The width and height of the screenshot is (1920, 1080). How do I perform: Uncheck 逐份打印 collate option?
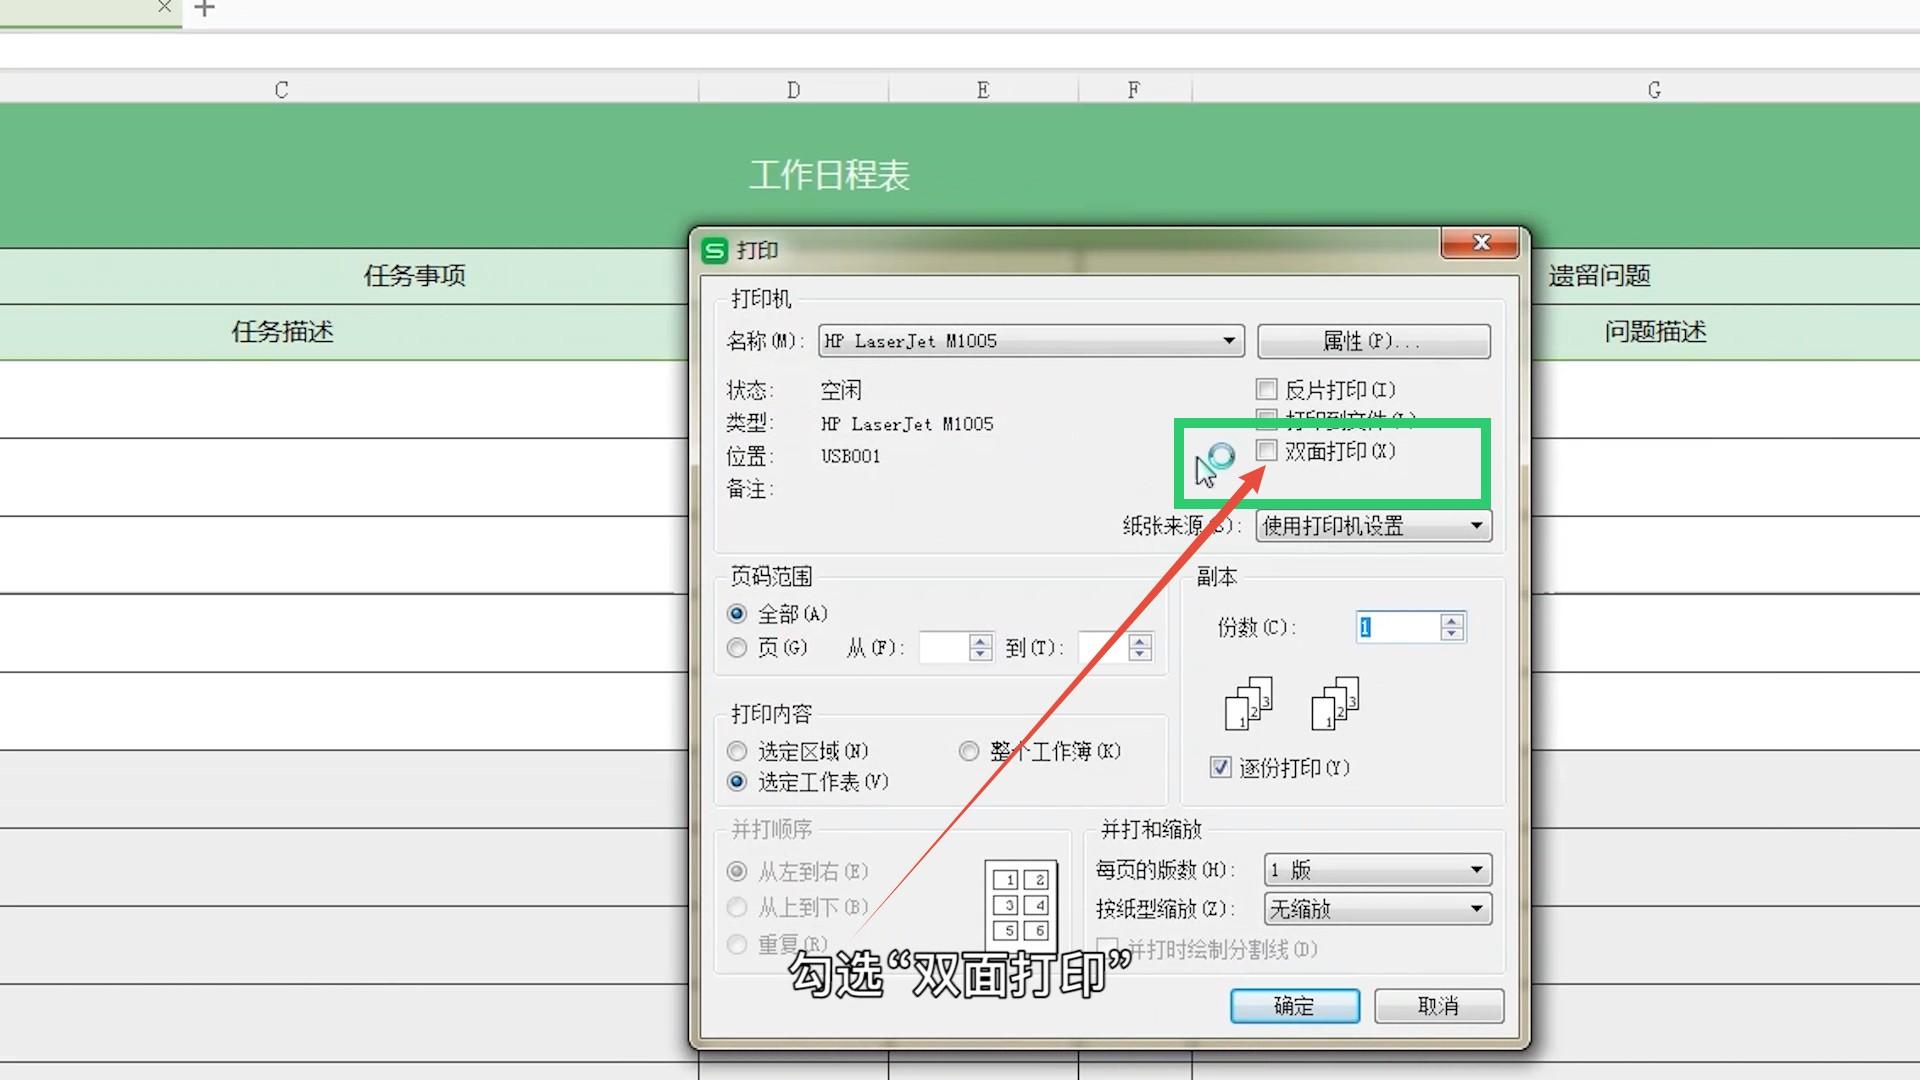coord(1220,767)
